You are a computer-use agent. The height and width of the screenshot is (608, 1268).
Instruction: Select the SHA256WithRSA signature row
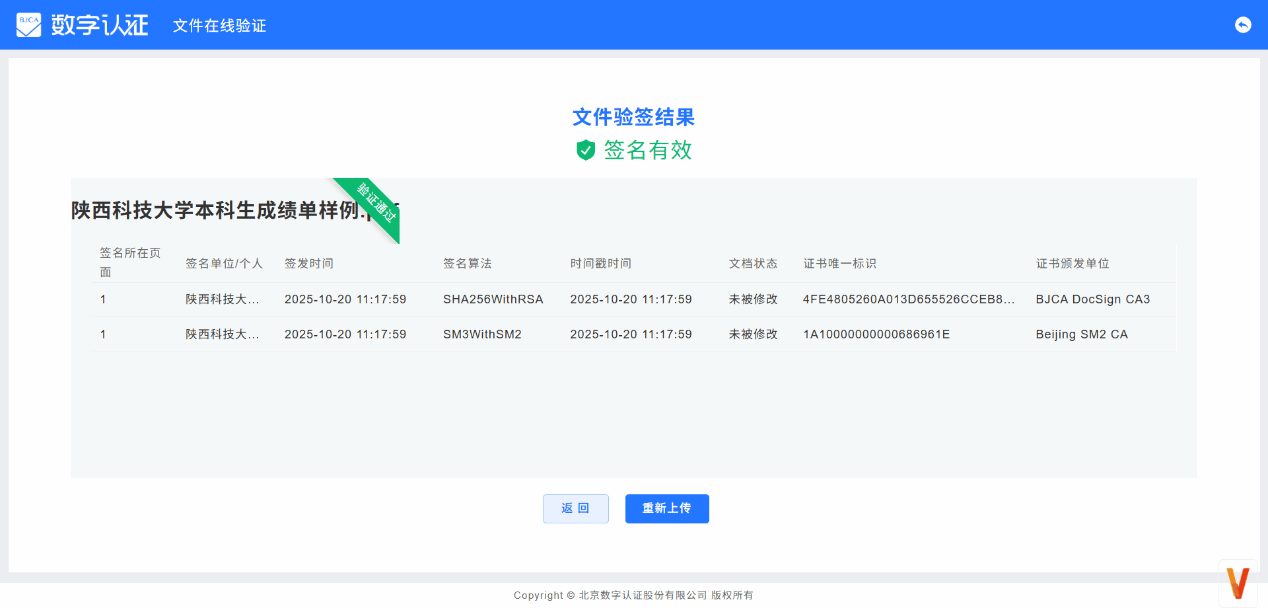tap(493, 299)
